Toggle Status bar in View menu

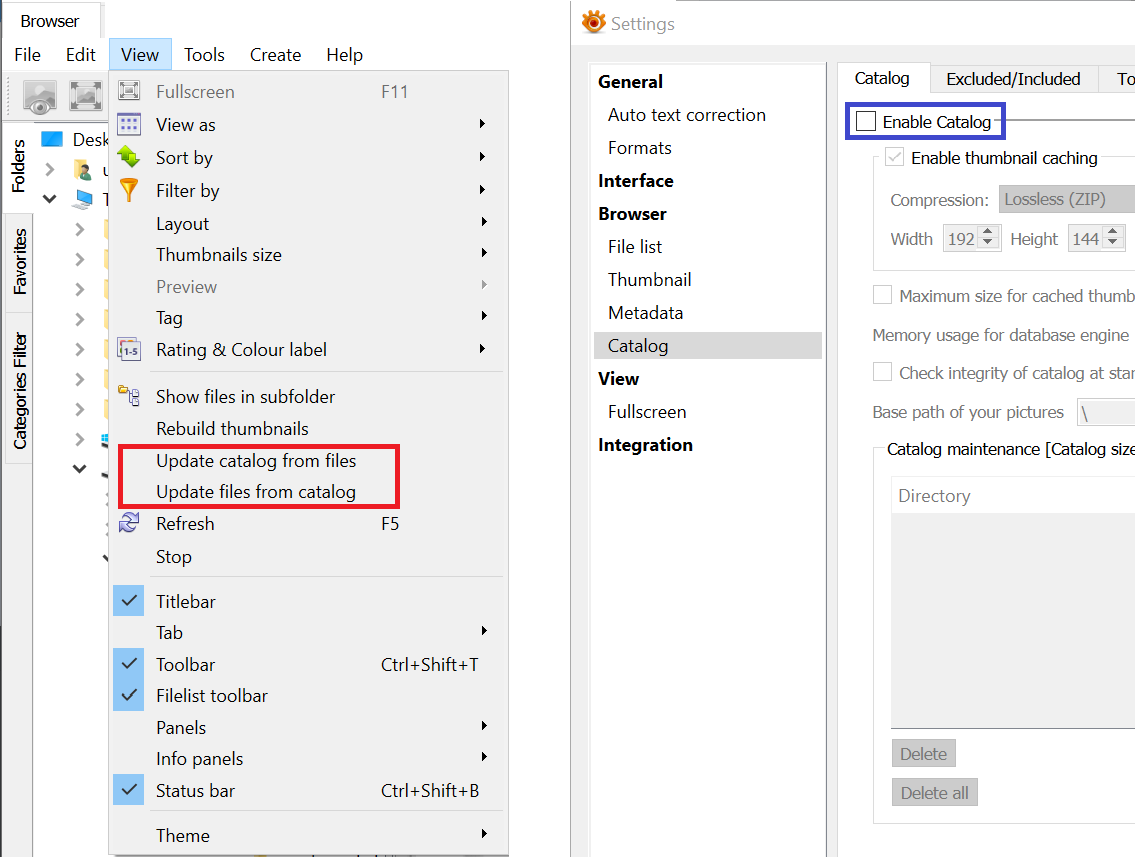tap(129, 790)
